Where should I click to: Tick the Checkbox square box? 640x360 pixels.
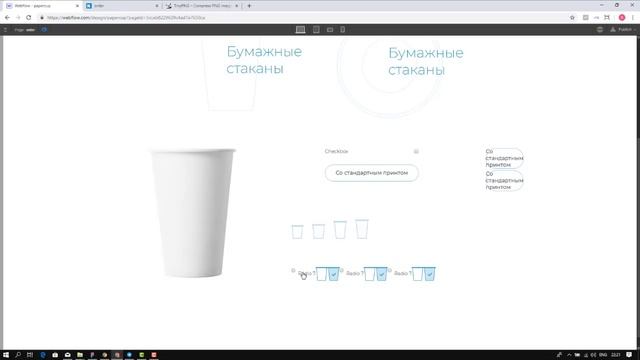point(416,151)
